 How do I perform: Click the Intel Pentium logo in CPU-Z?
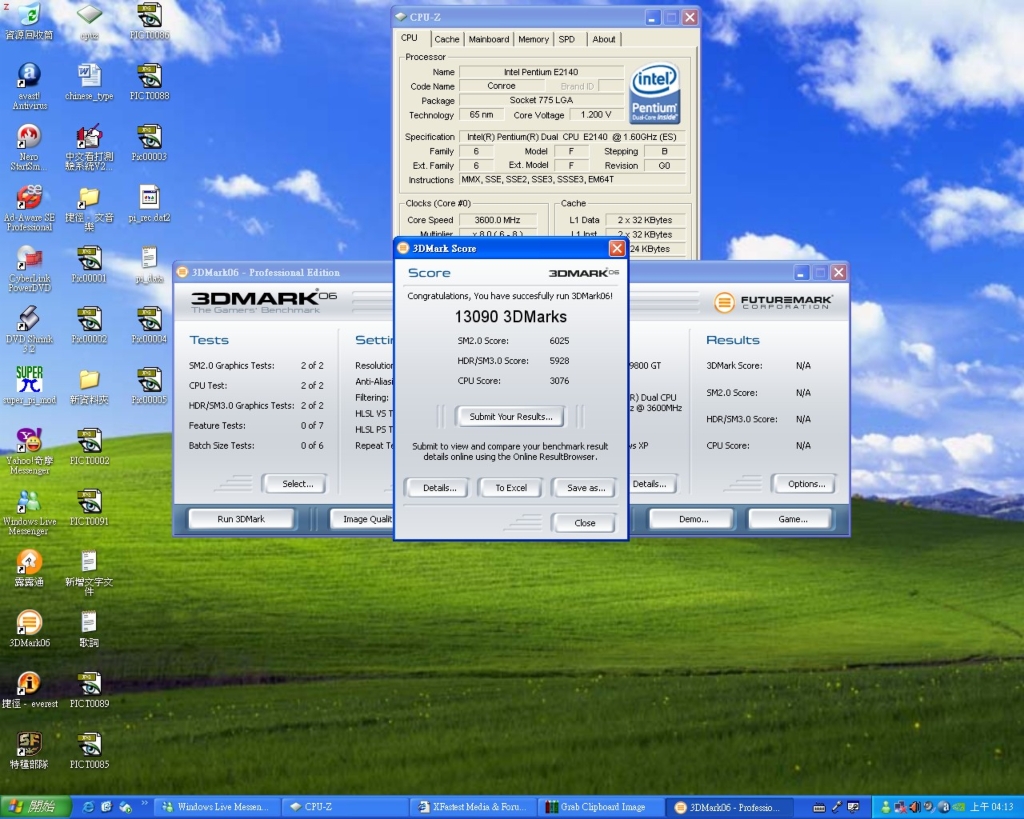pos(654,93)
